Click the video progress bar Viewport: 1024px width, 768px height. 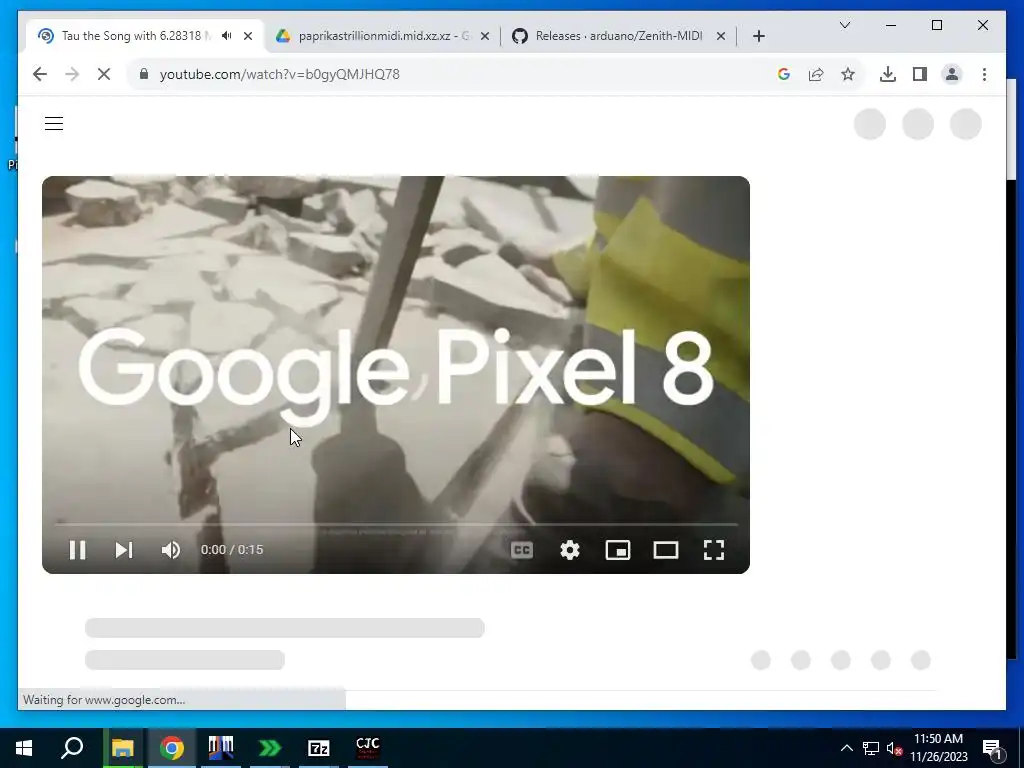click(396, 524)
